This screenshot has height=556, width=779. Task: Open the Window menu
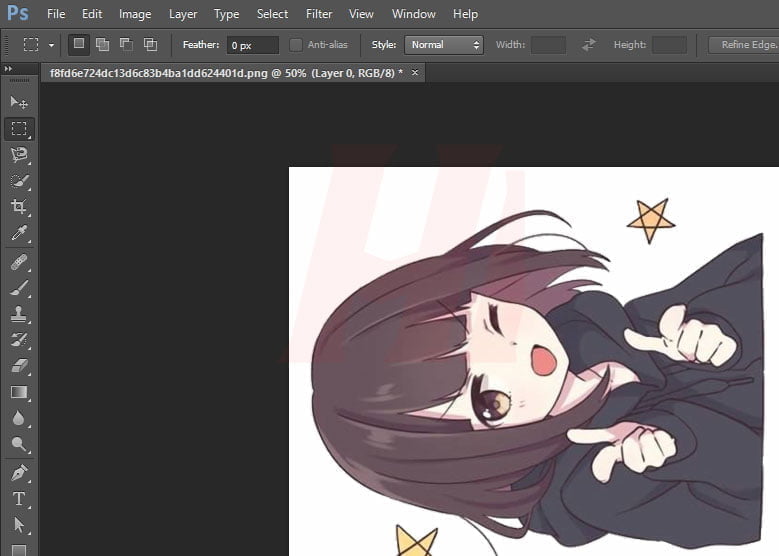click(413, 14)
